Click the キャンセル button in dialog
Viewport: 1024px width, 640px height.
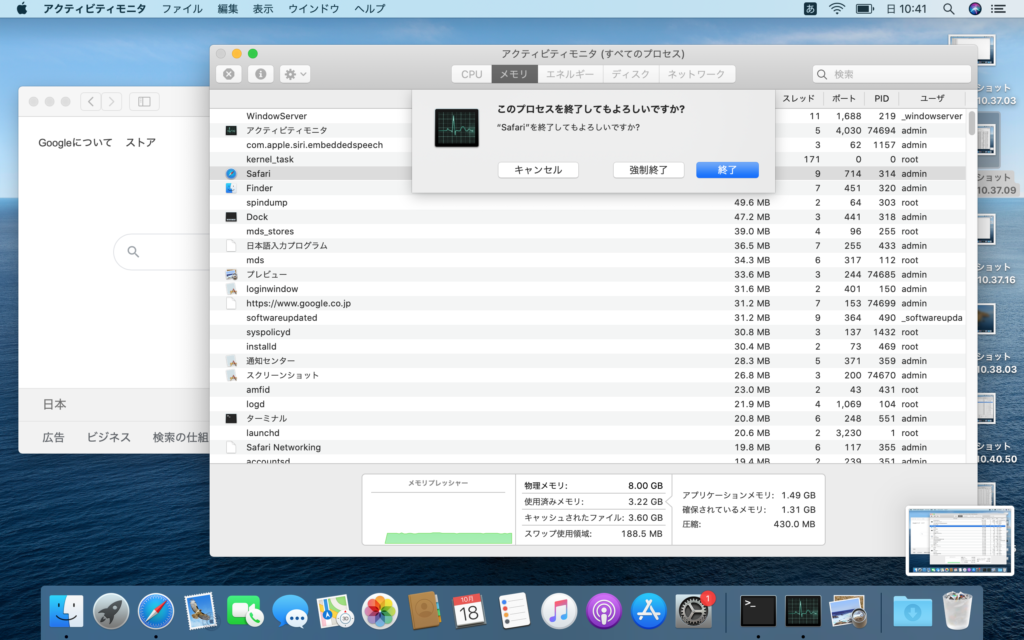(538, 170)
